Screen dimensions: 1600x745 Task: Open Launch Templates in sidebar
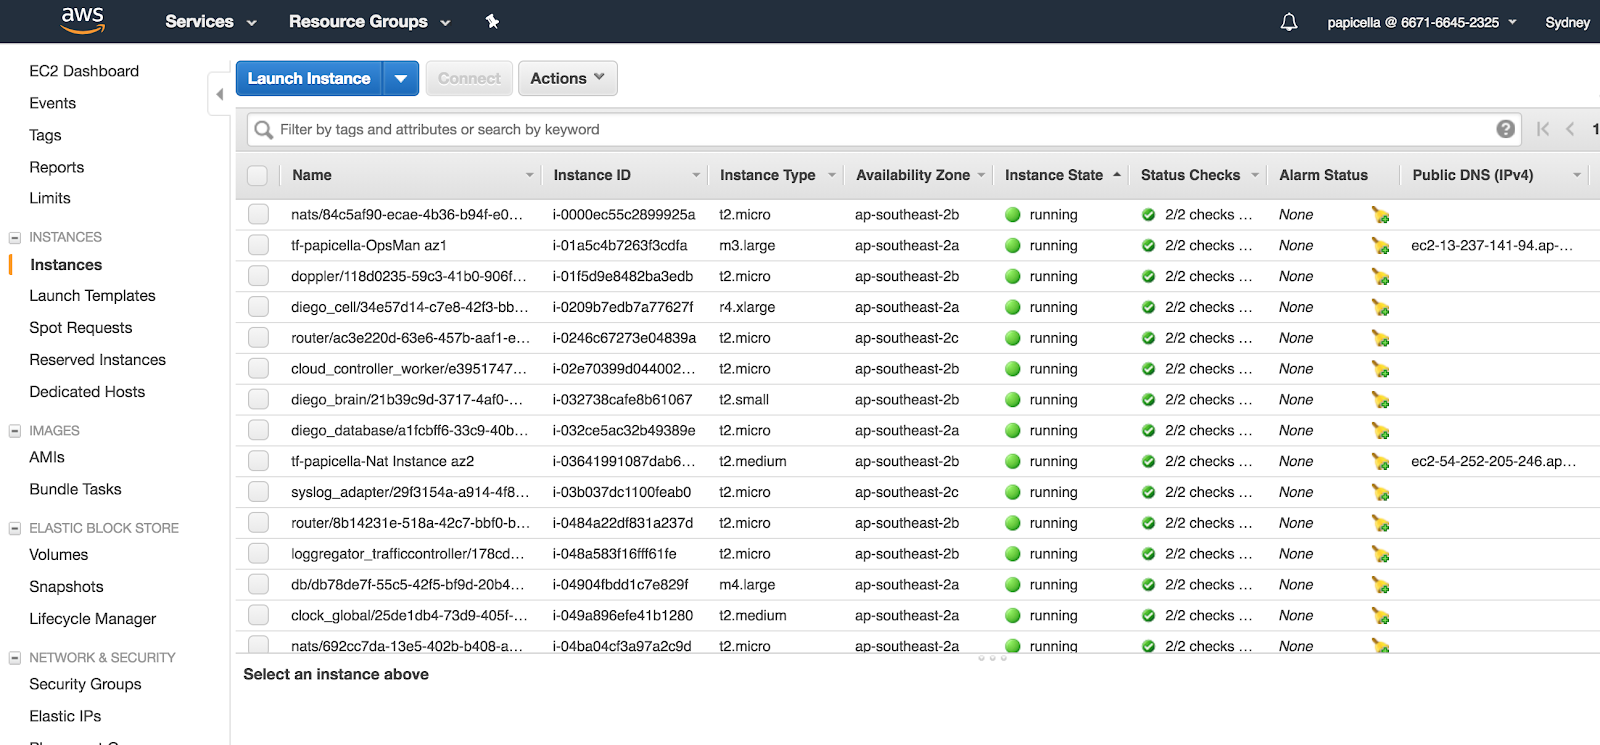(92, 296)
